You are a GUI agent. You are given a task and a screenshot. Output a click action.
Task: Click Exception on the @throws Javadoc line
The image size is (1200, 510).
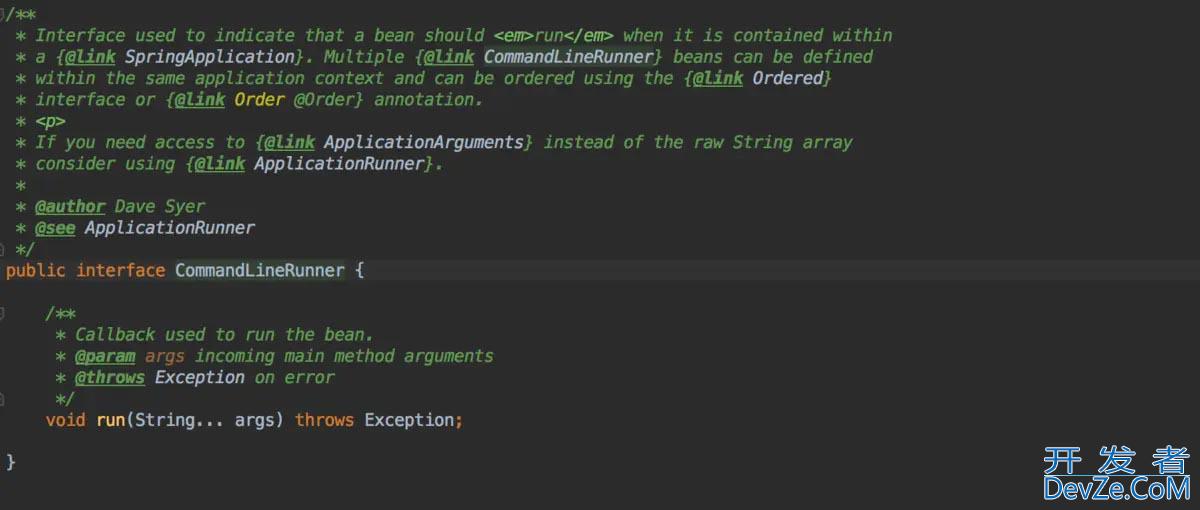tap(199, 378)
